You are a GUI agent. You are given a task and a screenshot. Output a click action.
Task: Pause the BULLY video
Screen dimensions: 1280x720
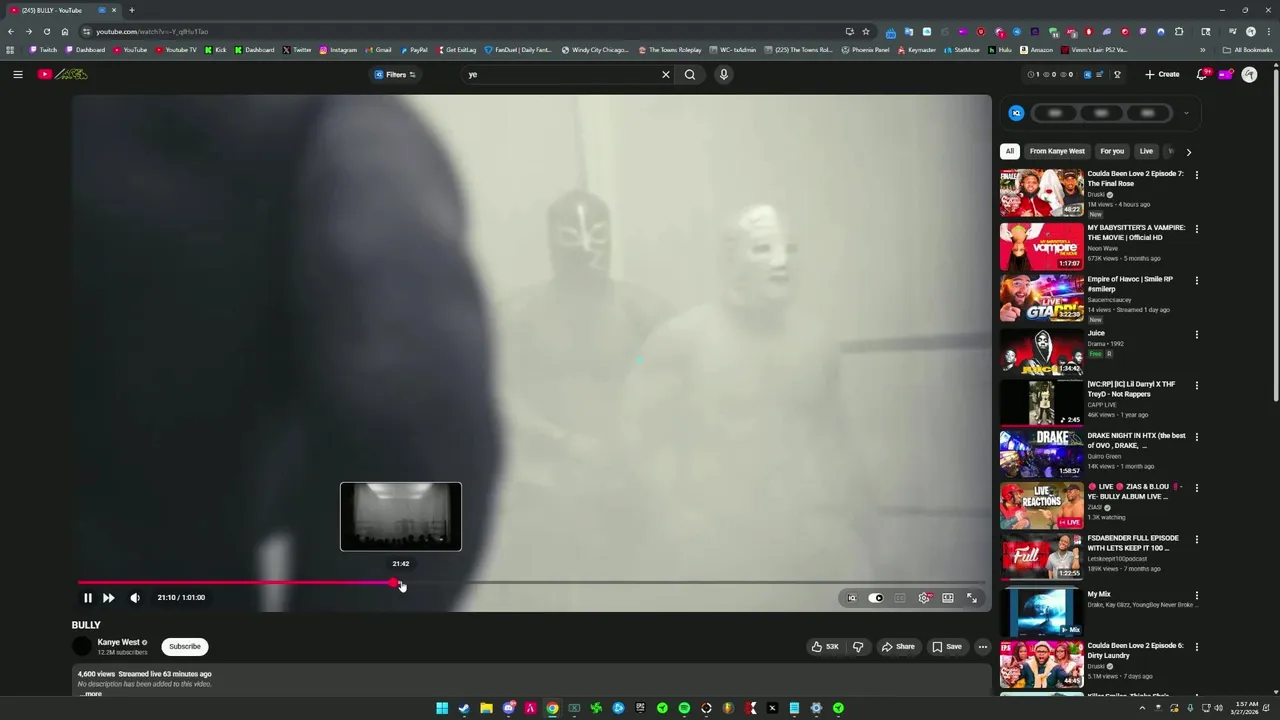point(88,598)
